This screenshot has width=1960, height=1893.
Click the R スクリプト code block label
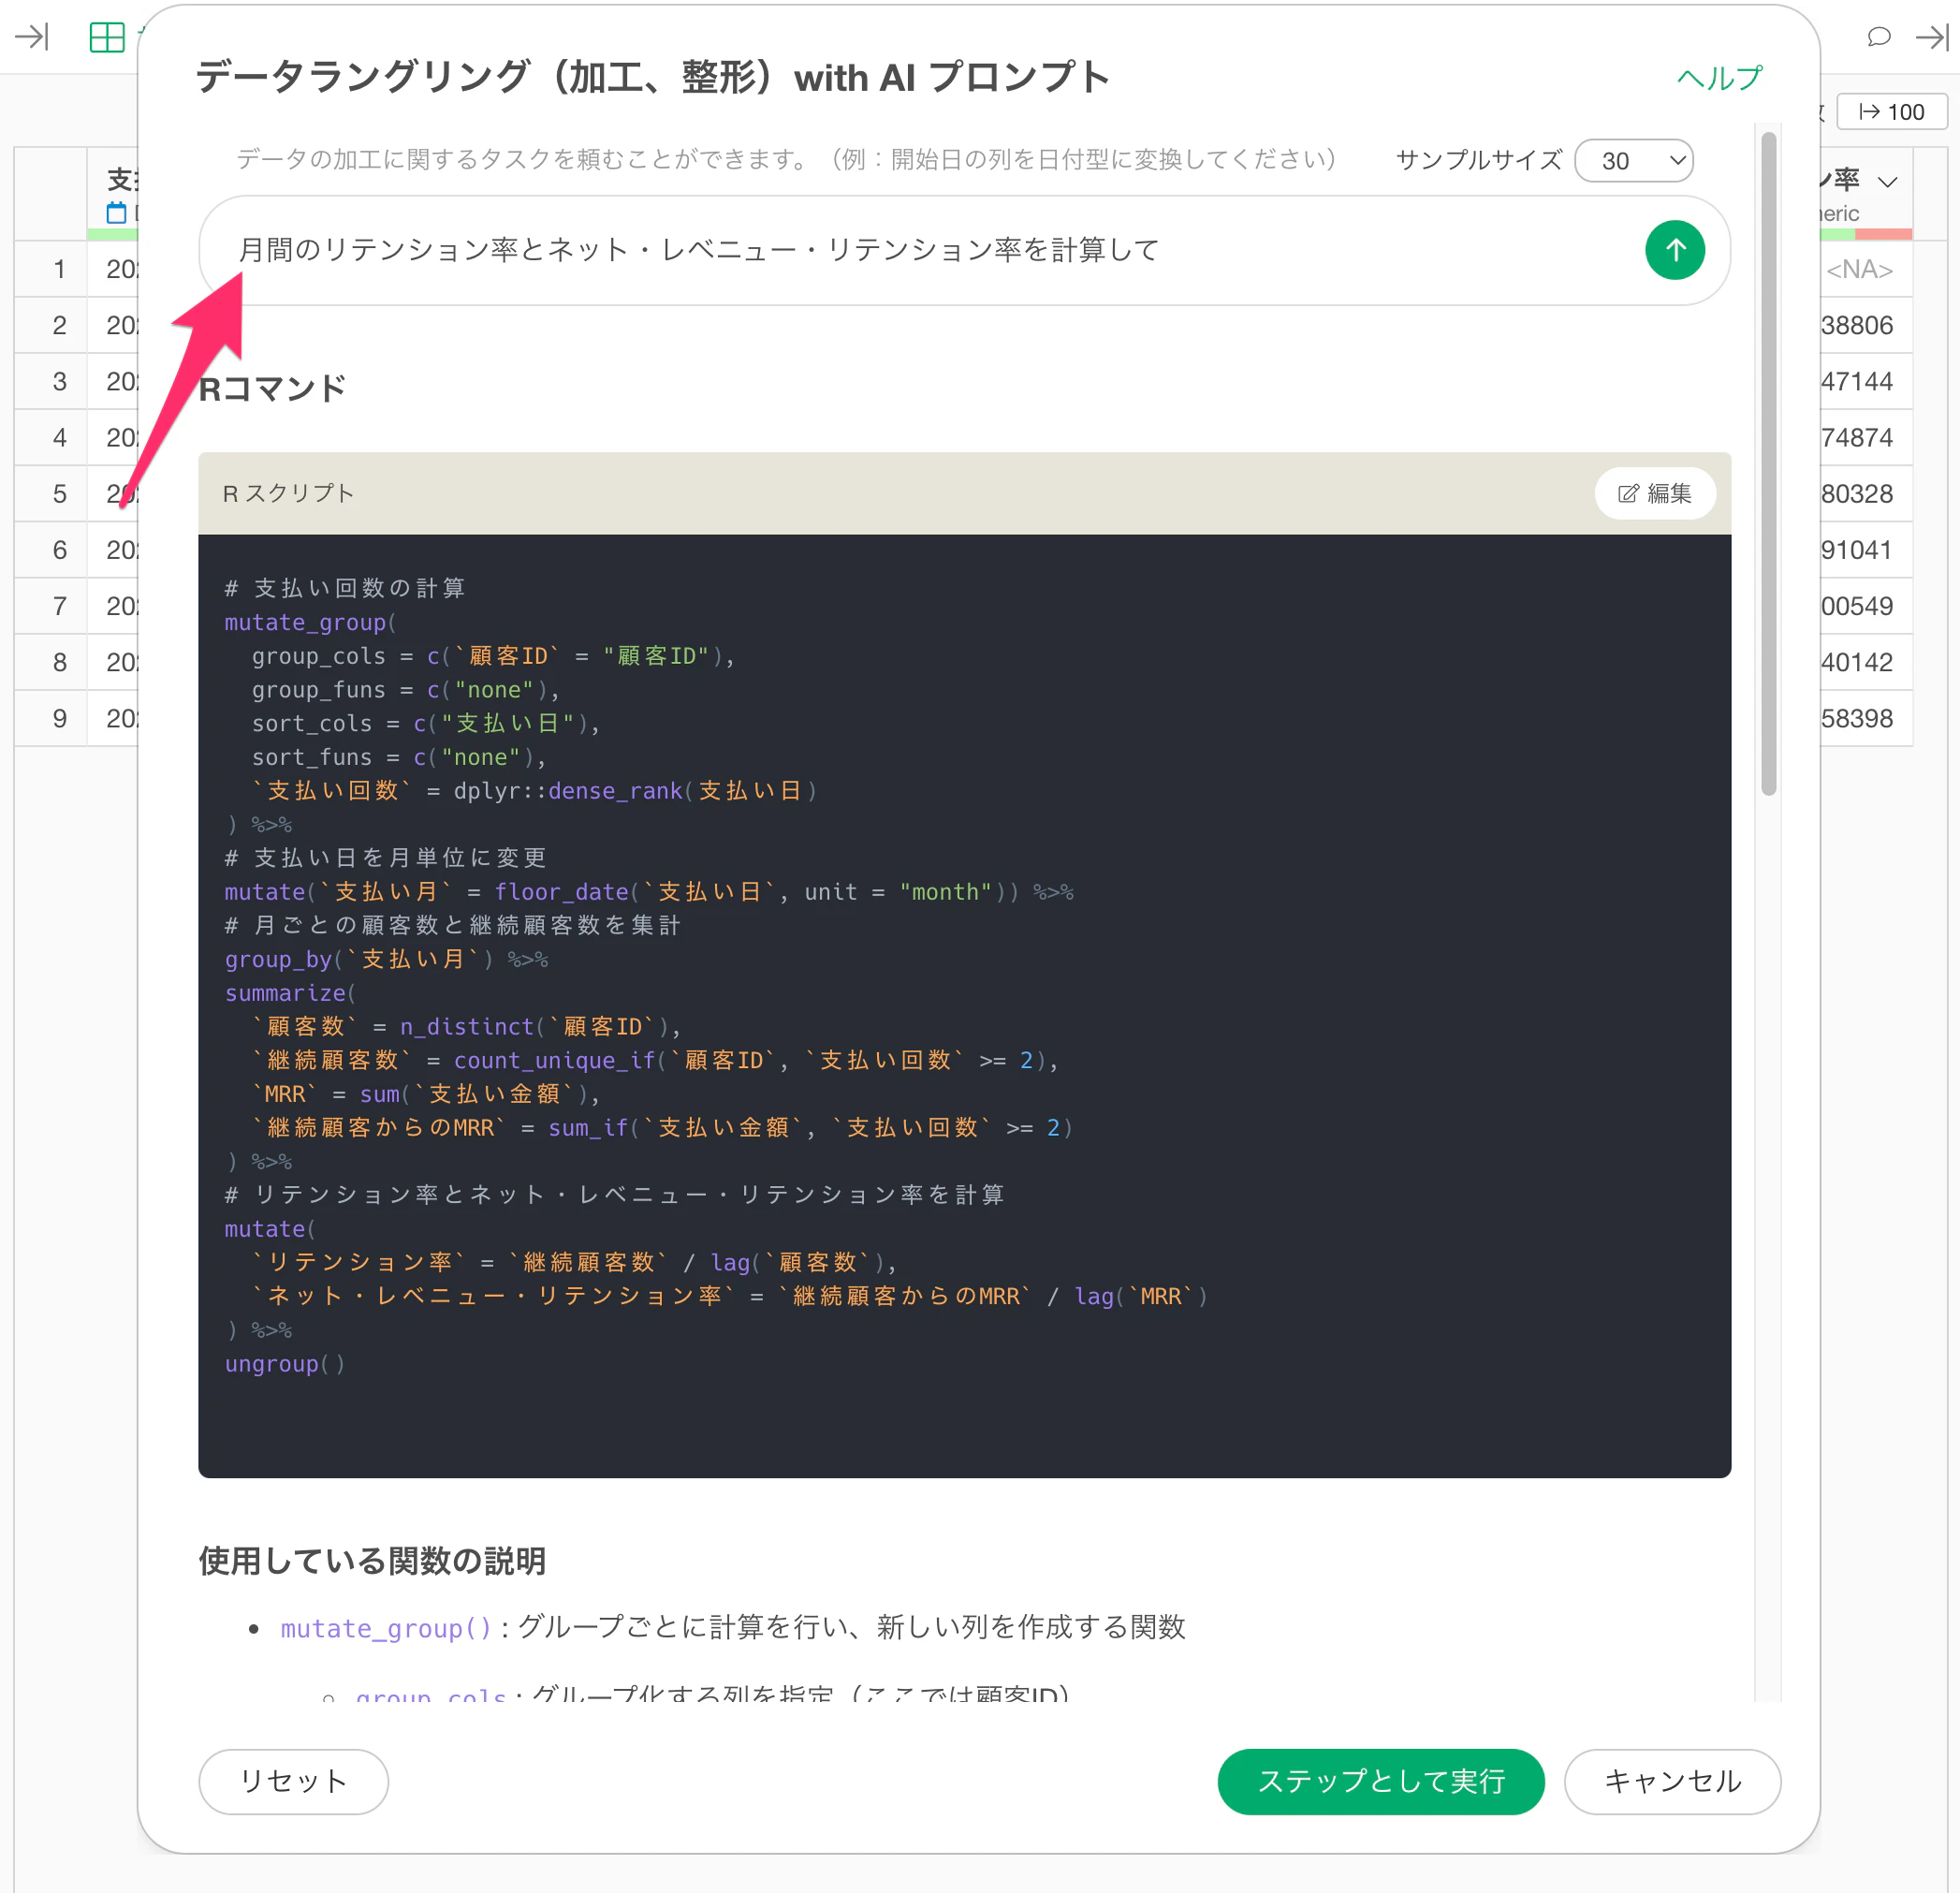[x=288, y=493]
